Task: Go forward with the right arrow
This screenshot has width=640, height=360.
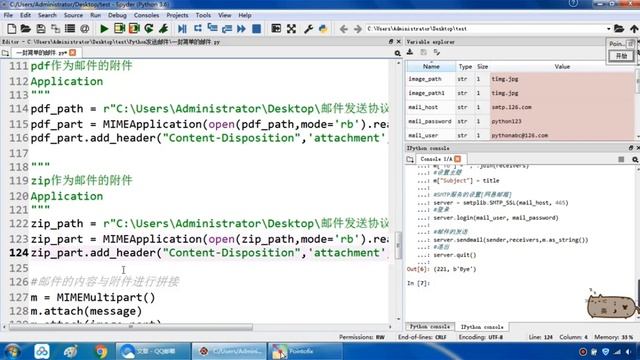Action: 358,29
